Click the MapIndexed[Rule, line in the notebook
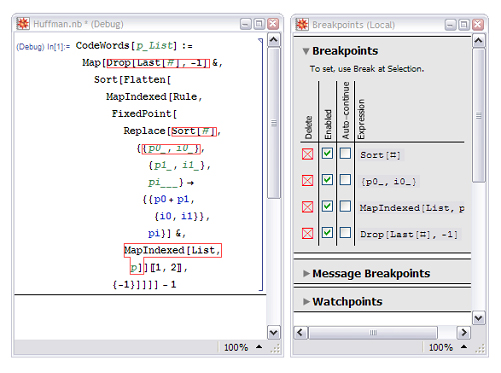Screen dimensions: 501x373 point(154,97)
